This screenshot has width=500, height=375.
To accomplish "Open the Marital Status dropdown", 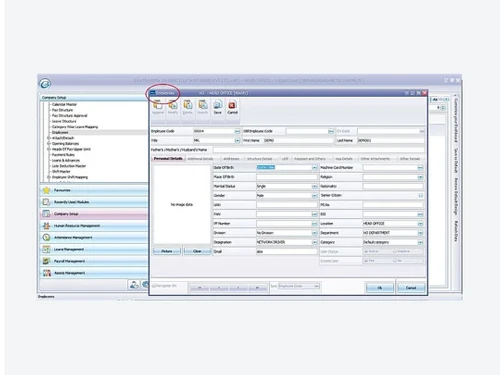I will [x=314, y=186].
